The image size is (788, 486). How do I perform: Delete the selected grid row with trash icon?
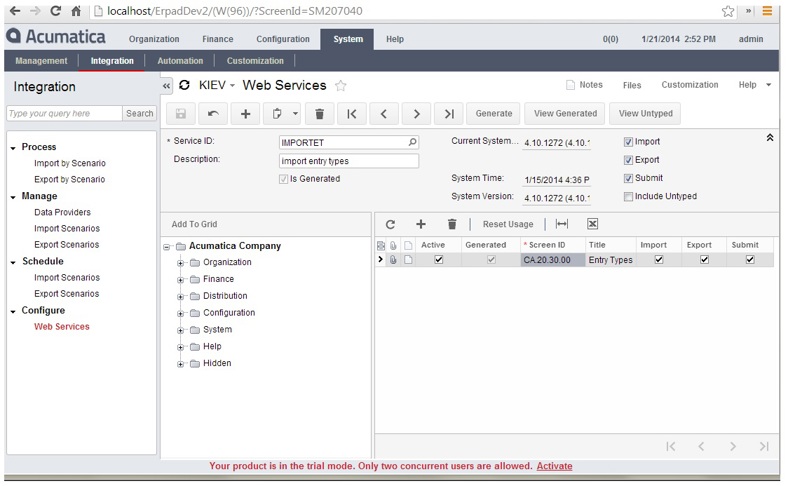click(452, 224)
